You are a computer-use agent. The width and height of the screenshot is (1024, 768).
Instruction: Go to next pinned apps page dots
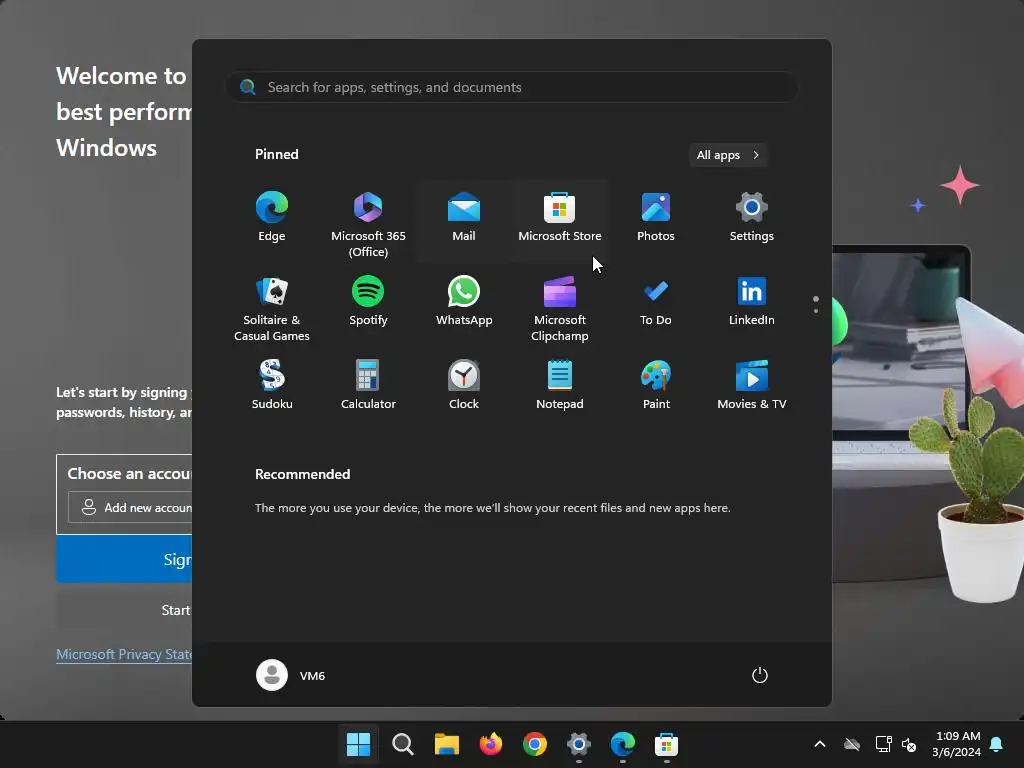click(816, 305)
